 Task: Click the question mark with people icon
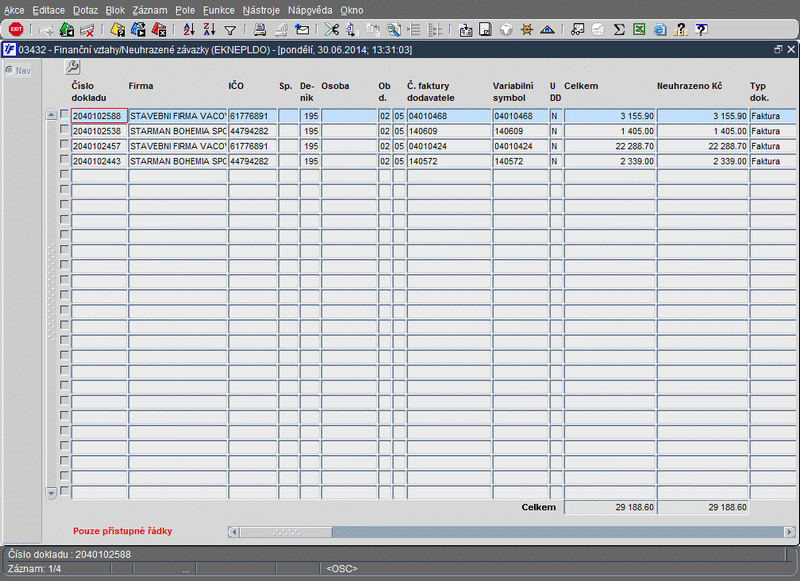[681, 30]
